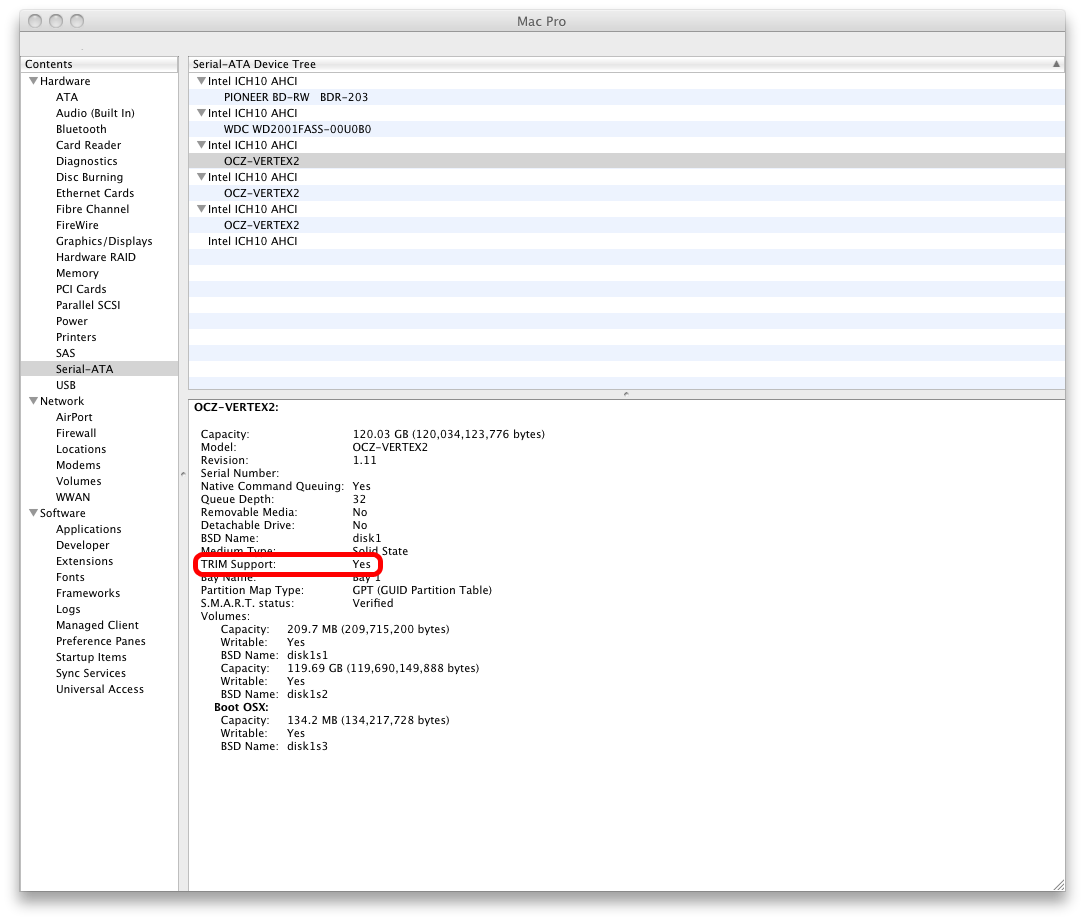The width and height of the screenshot is (1085, 921).
Task: Select Audio (Built In) item
Action: coord(95,113)
